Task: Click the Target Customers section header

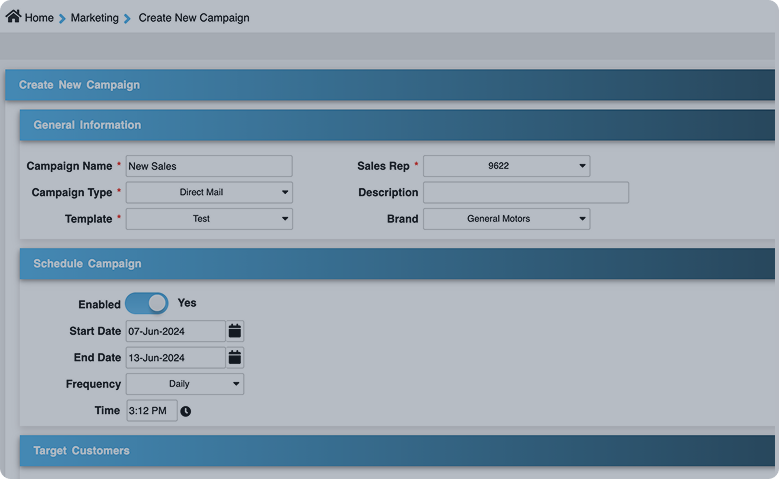Action: (81, 451)
